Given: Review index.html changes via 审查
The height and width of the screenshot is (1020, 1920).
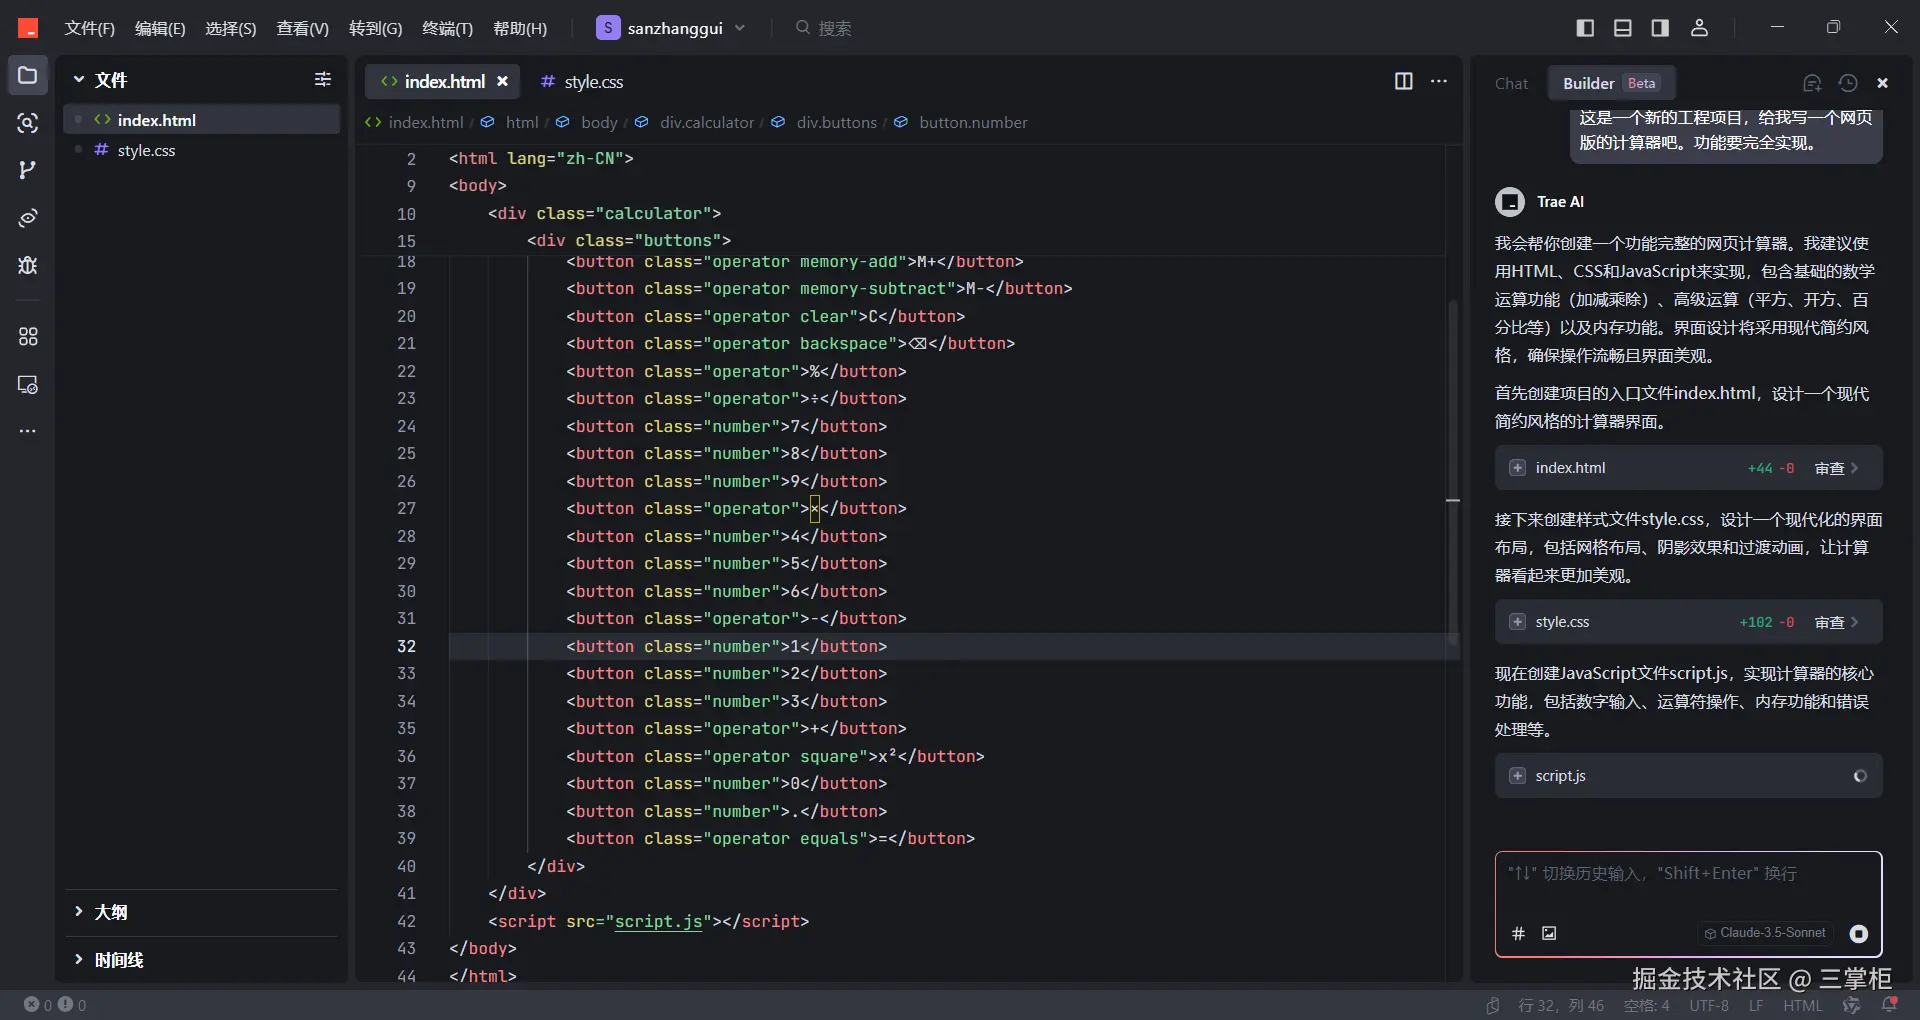Looking at the screenshot, I should (1836, 468).
